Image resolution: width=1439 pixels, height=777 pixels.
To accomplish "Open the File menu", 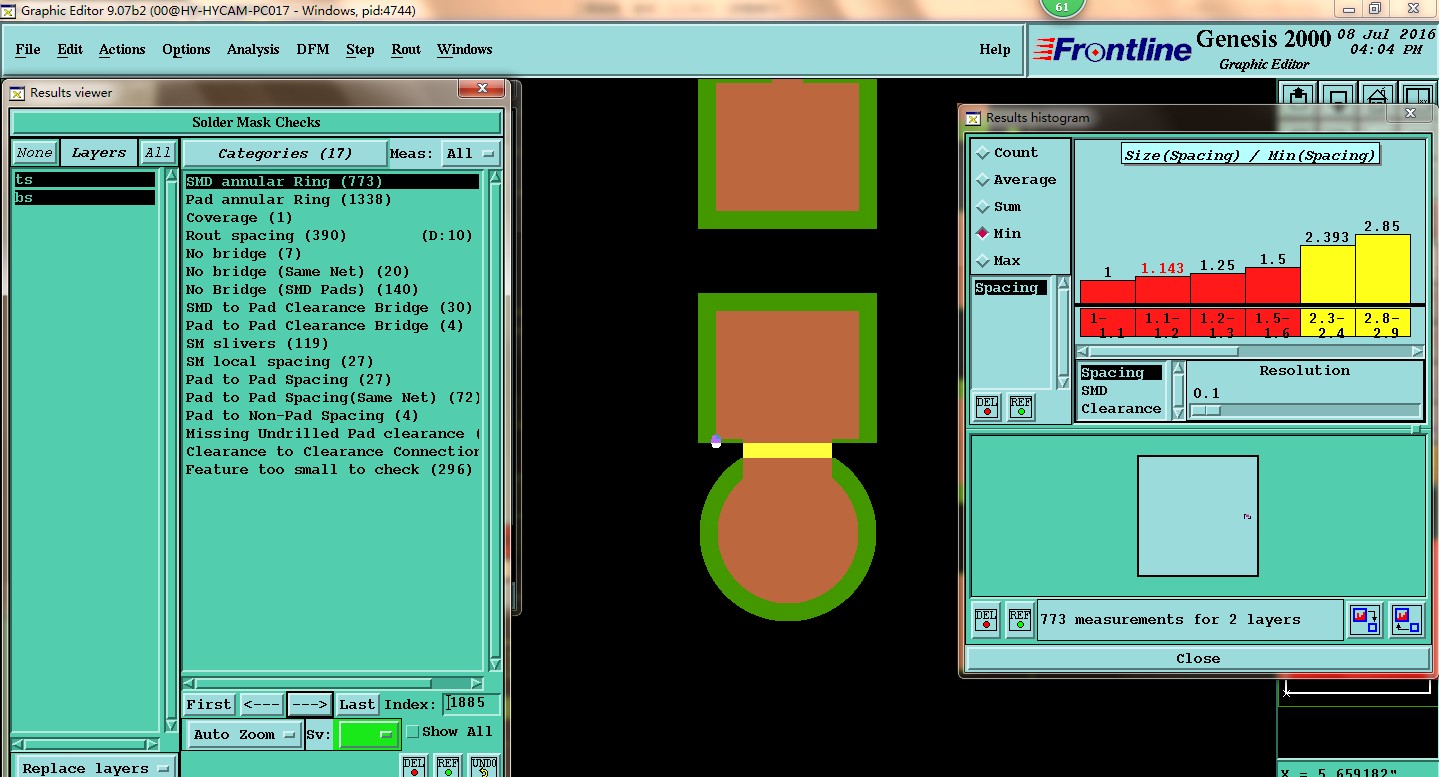I will click(x=28, y=49).
